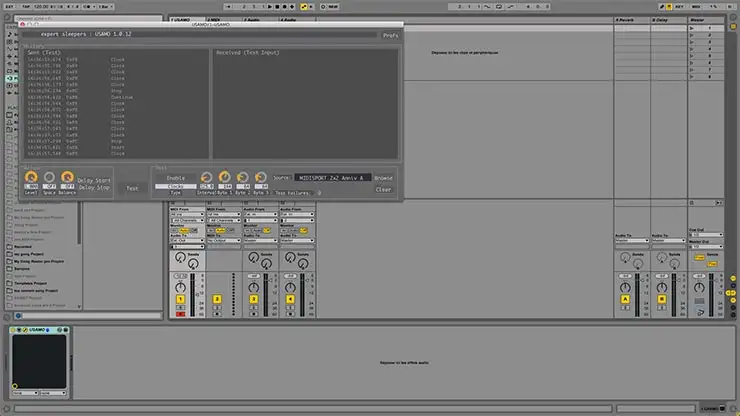Open Audio From dropdown on track 4

[x=297, y=214]
